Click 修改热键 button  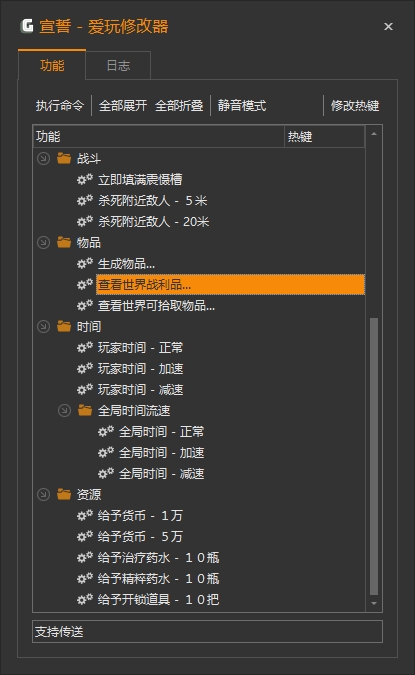click(355, 105)
